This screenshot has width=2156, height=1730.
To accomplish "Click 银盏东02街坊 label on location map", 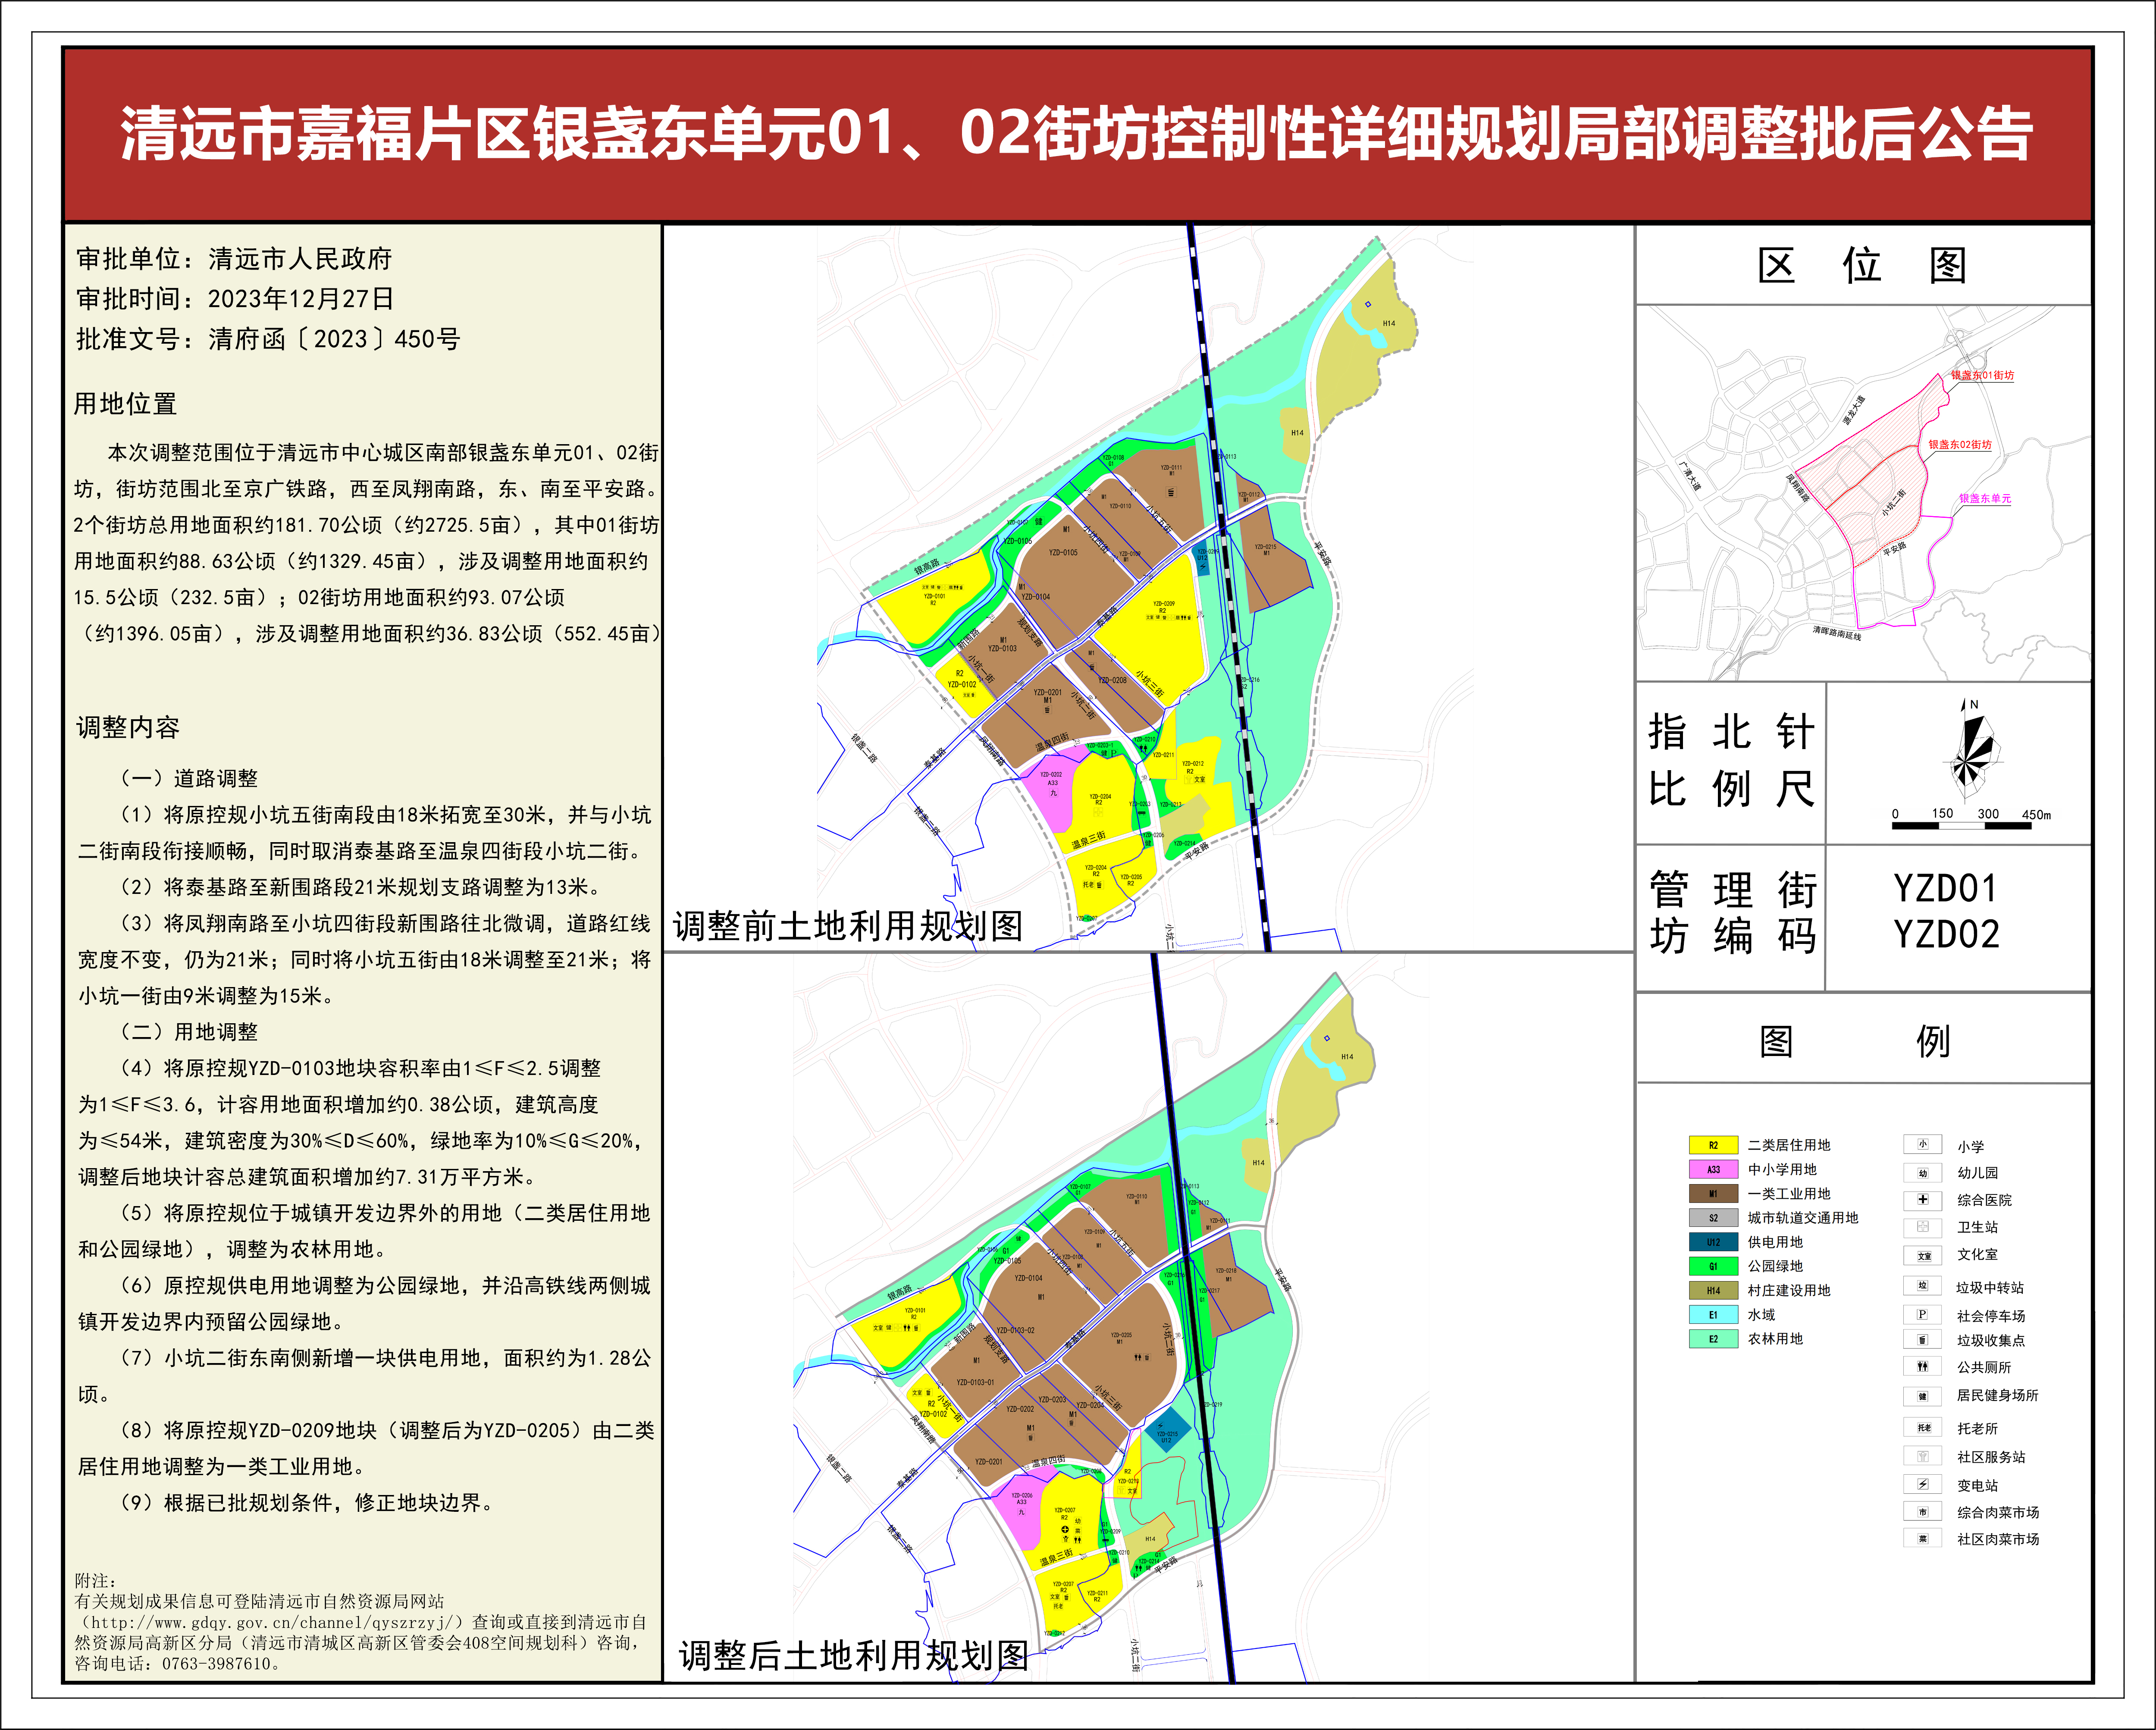I will click(x=1960, y=444).
